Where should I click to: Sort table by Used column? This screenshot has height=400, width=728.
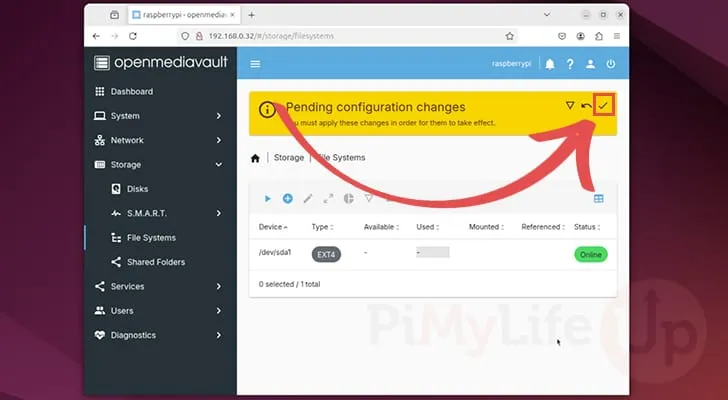coord(427,227)
